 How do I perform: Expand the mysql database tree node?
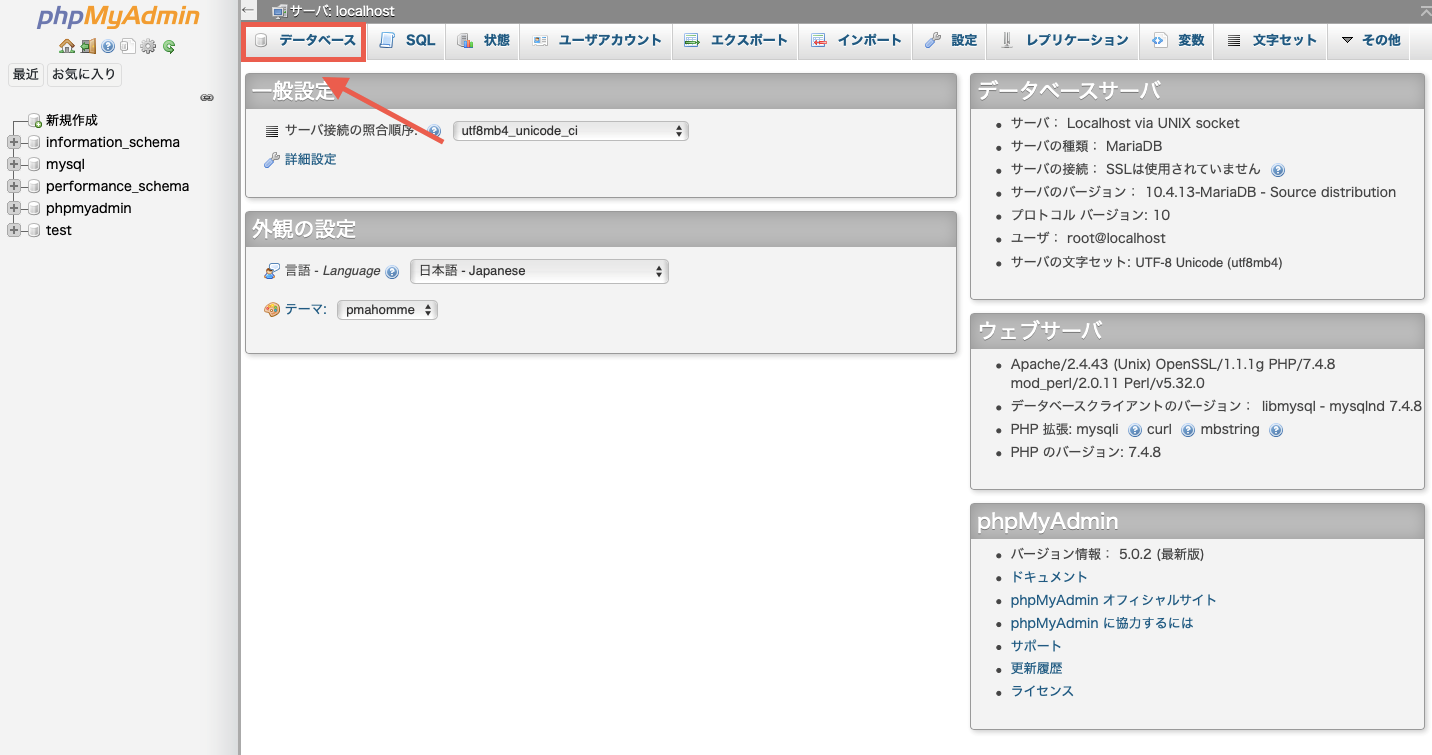14,164
